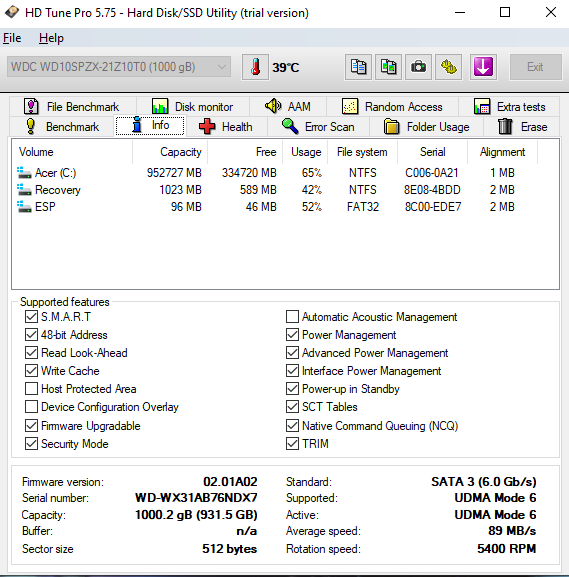Select the Acer (C:) volume name
This screenshot has height=577, width=569.
[x=56, y=173]
